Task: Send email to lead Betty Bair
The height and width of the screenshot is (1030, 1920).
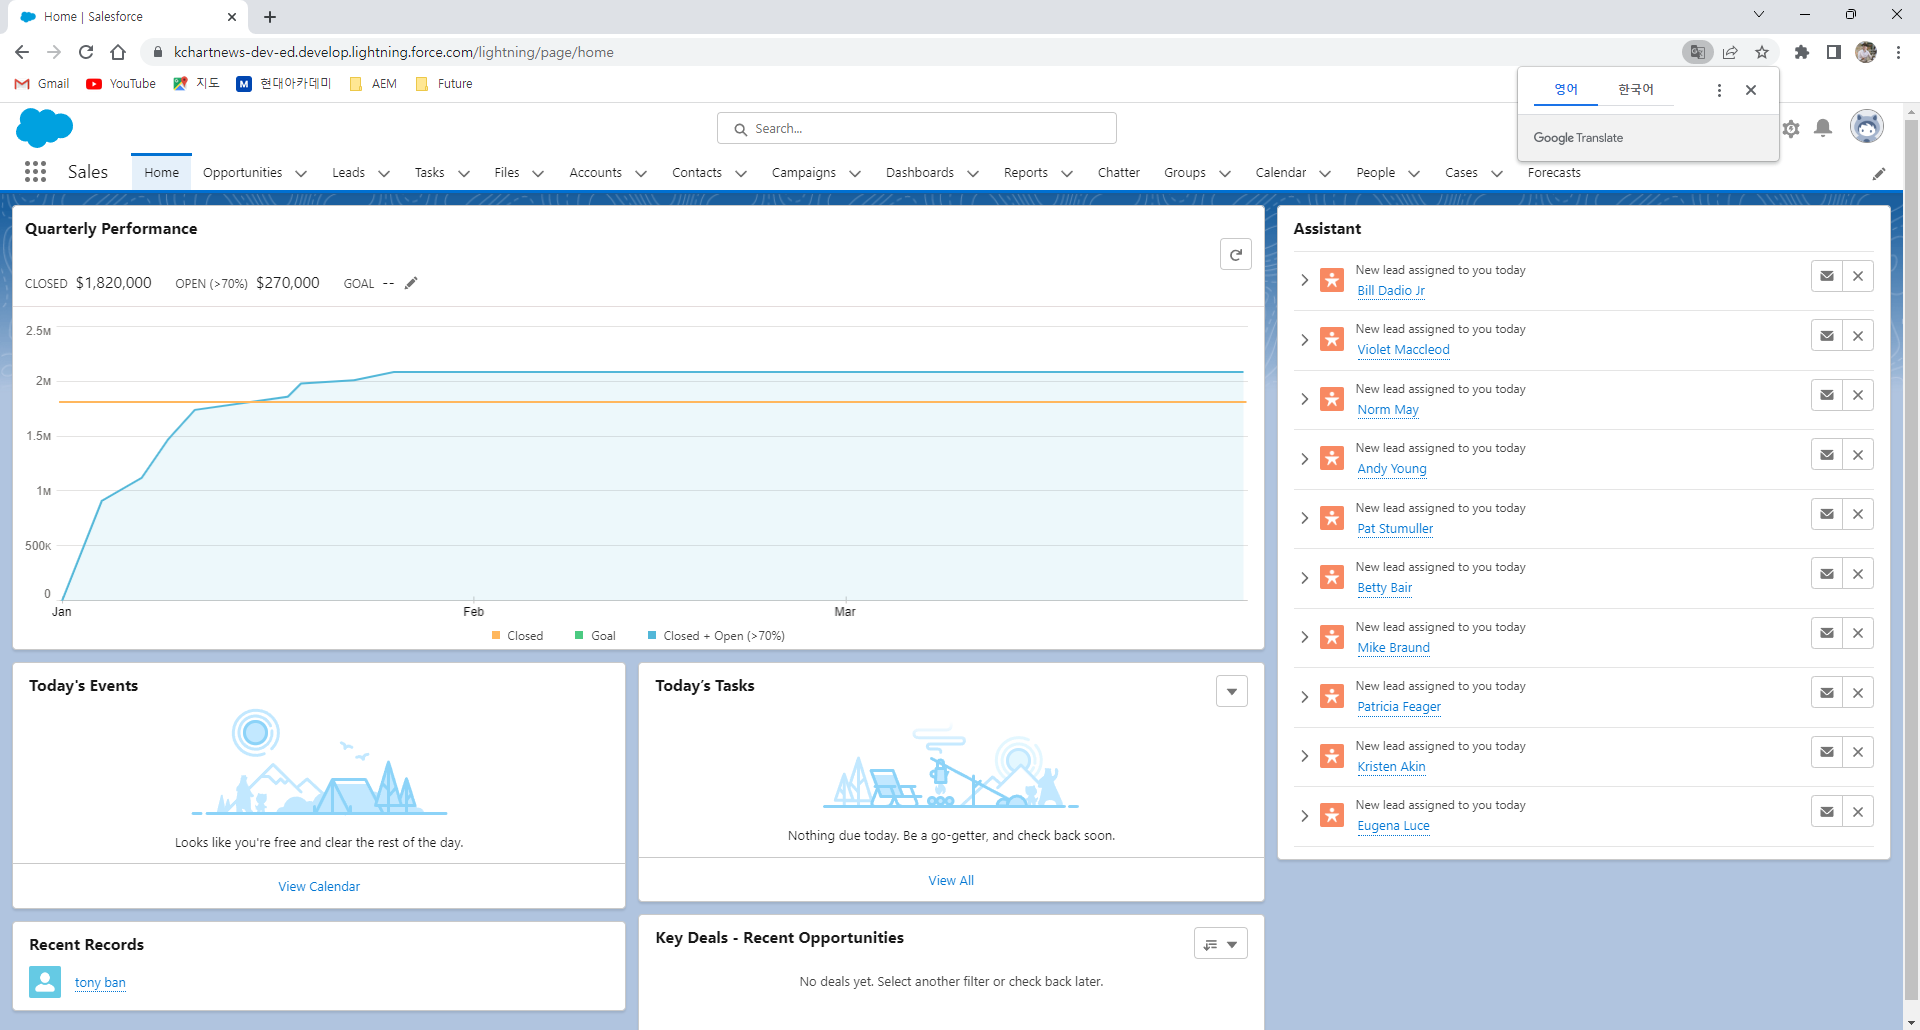Action: 1827,574
